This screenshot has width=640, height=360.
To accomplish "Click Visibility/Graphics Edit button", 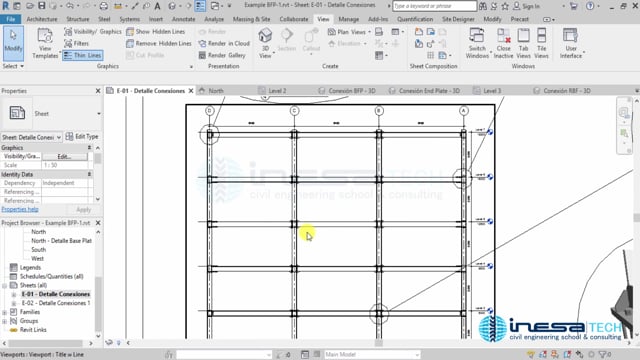I will pos(64,156).
